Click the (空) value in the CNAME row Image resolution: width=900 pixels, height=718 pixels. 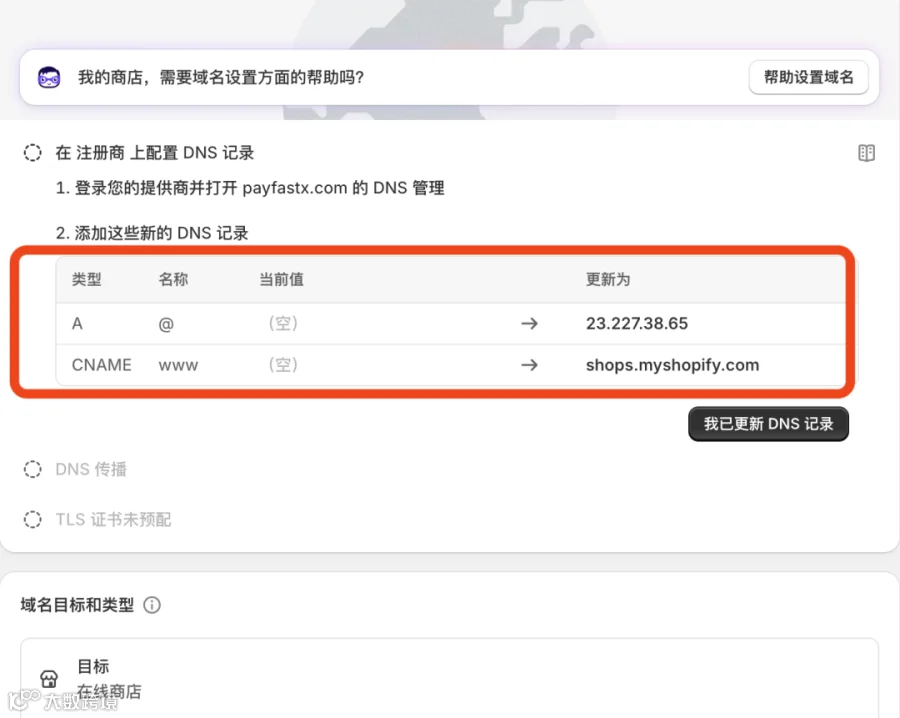pyautogui.click(x=283, y=364)
